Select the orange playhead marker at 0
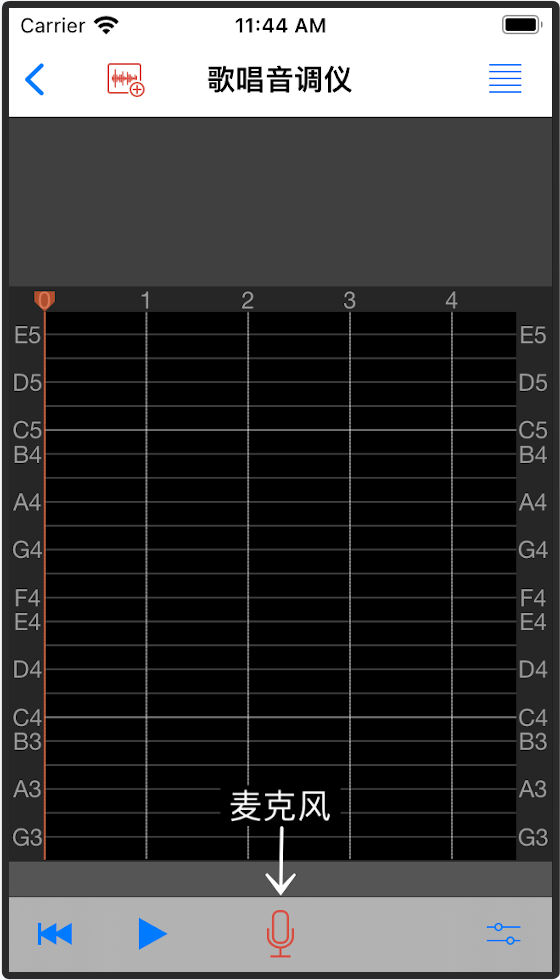The height and width of the screenshot is (980, 560). (x=44, y=301)
